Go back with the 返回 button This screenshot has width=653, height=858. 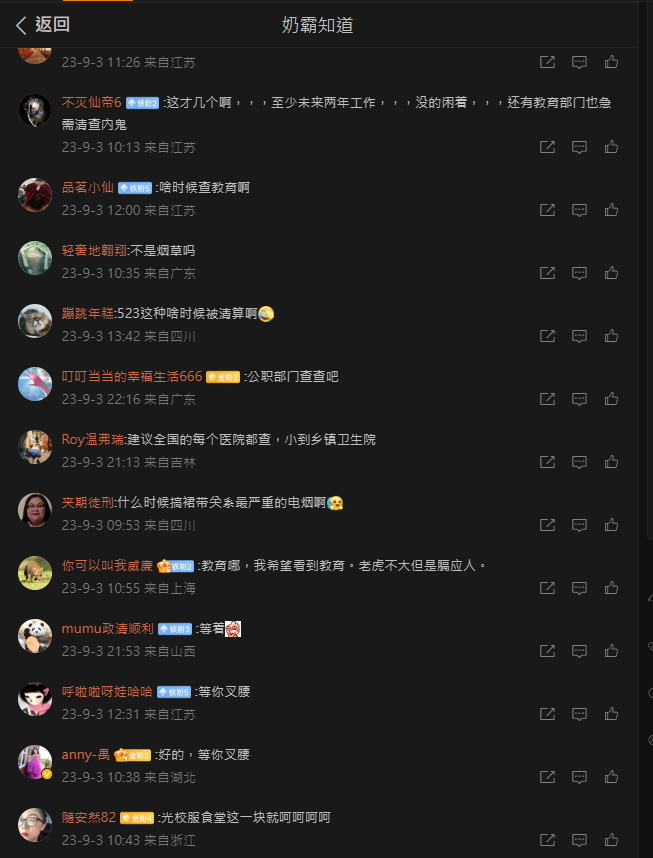point(43,25)
